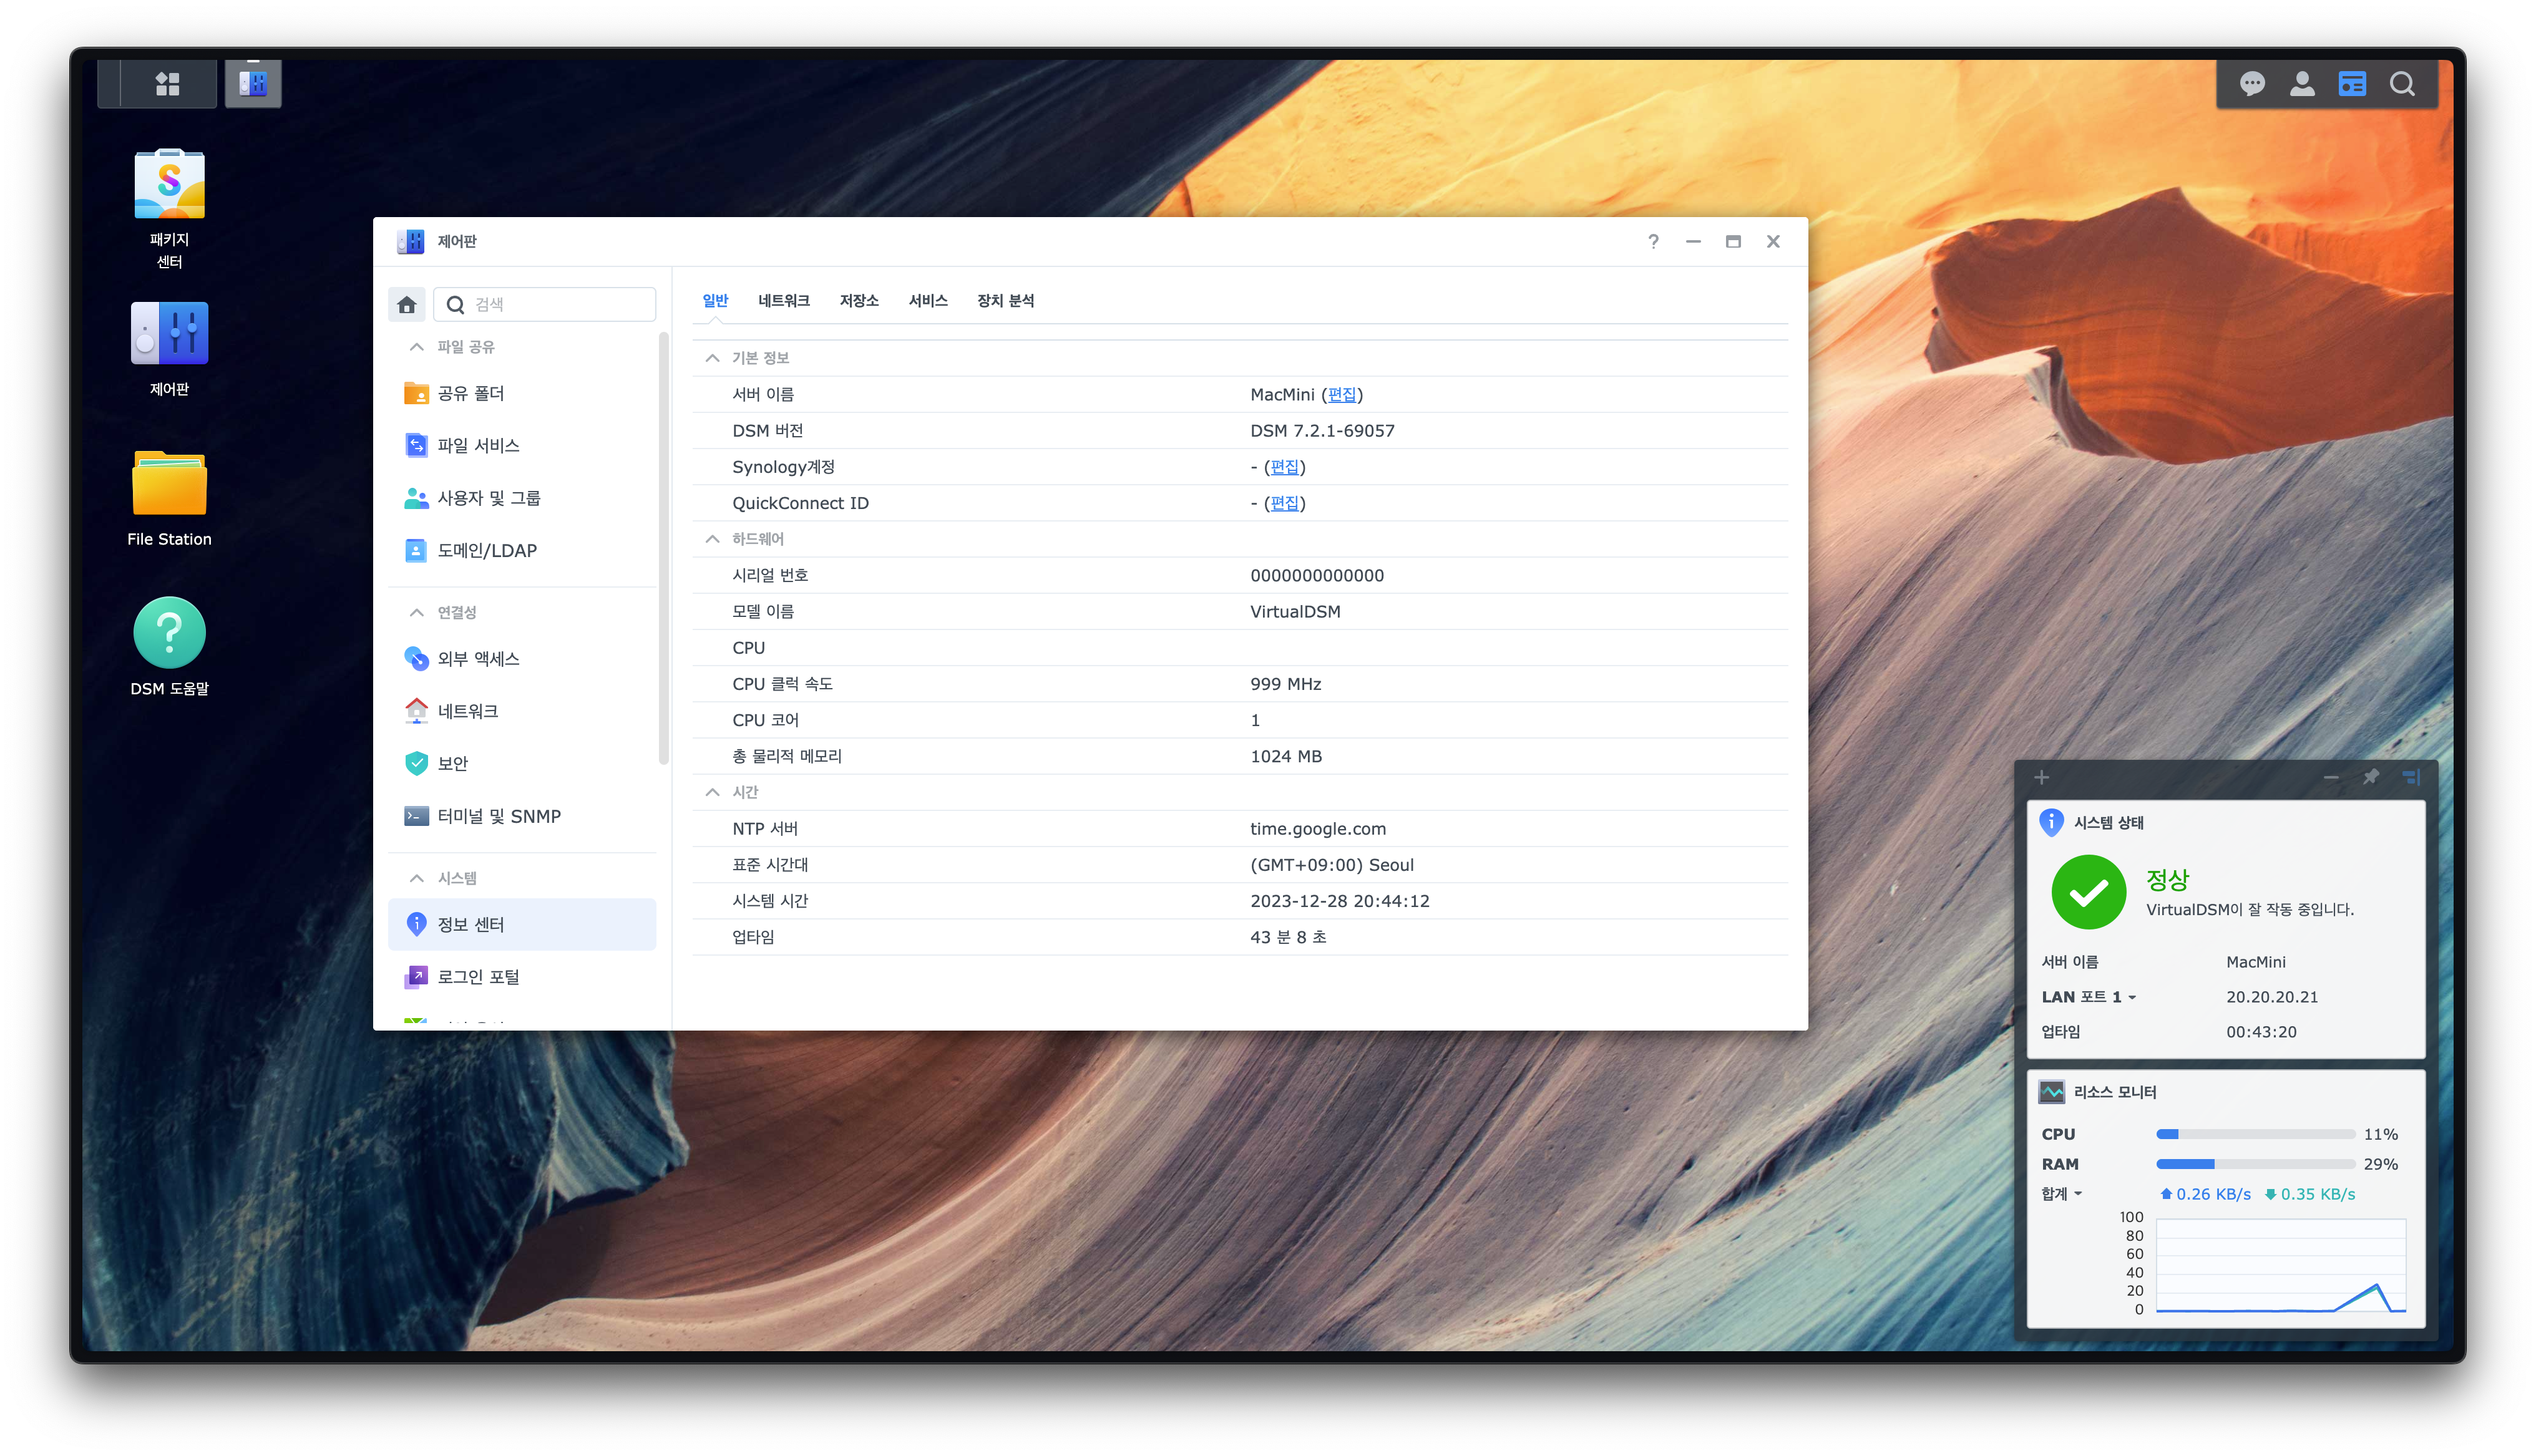Viewport: 2536px width, 1456px height.
Task: Select the Control Panel taskbar icon
Action: [x=253, y=84]
